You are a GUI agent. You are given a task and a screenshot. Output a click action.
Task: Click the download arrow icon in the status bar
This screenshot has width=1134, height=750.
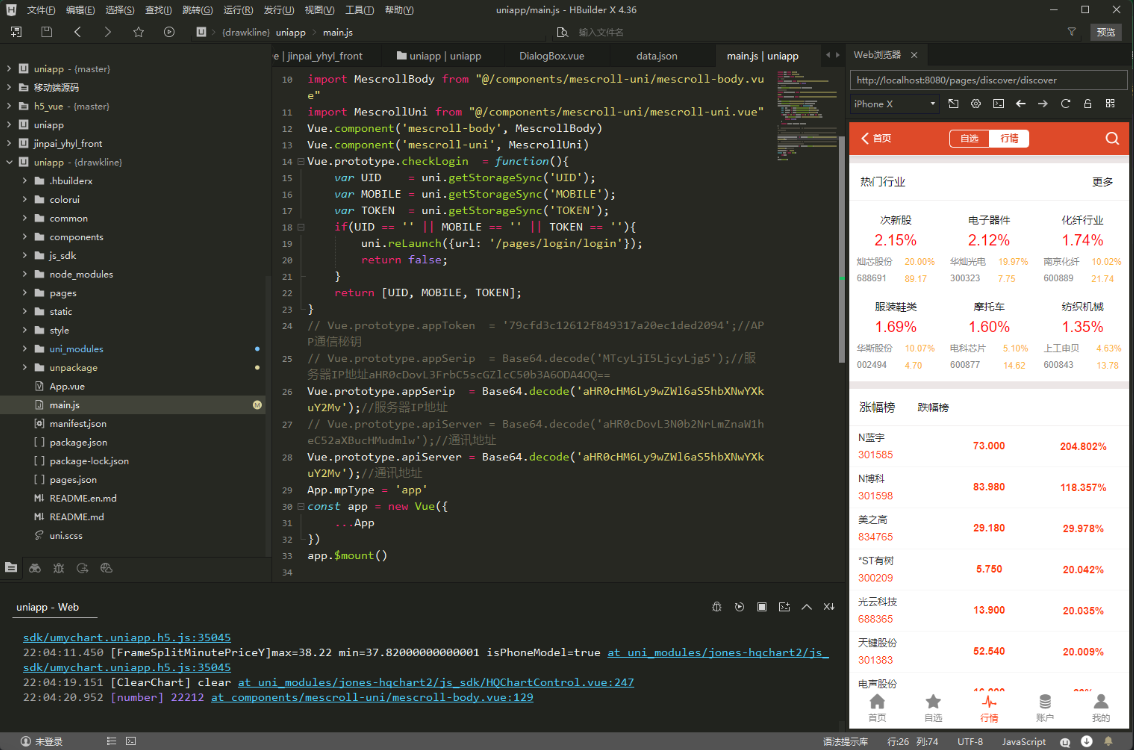point(1086,741)
